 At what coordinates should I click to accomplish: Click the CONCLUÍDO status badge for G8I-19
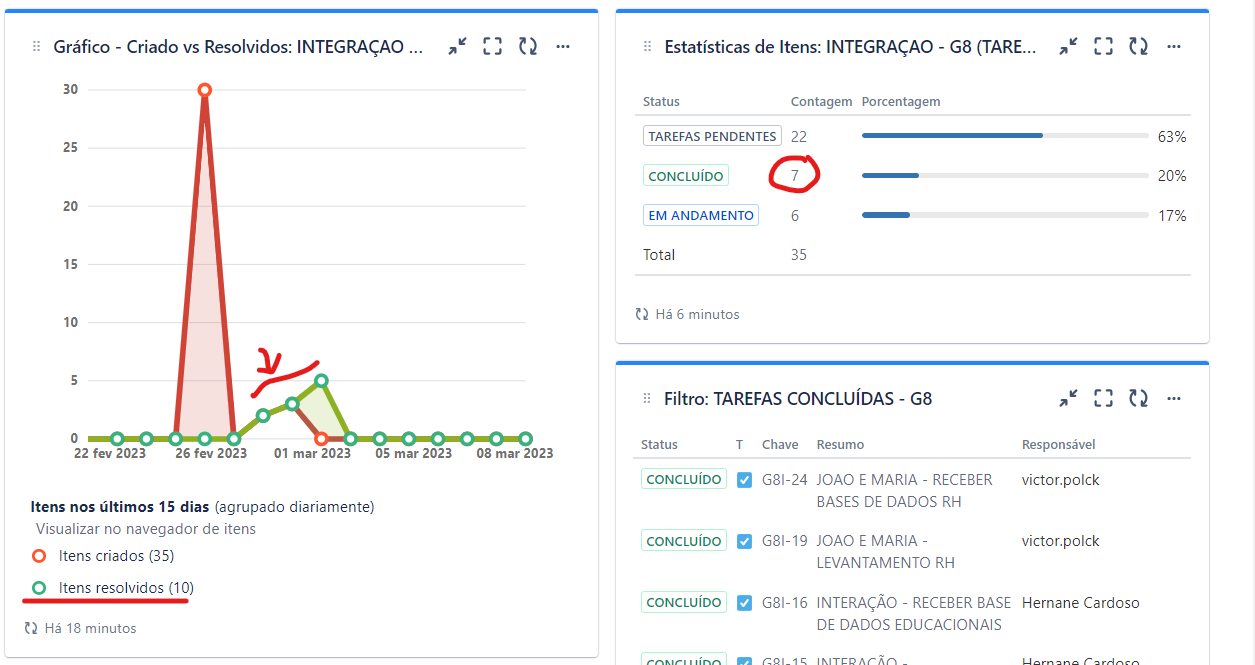pyautogui.click(x=684, y=541)
